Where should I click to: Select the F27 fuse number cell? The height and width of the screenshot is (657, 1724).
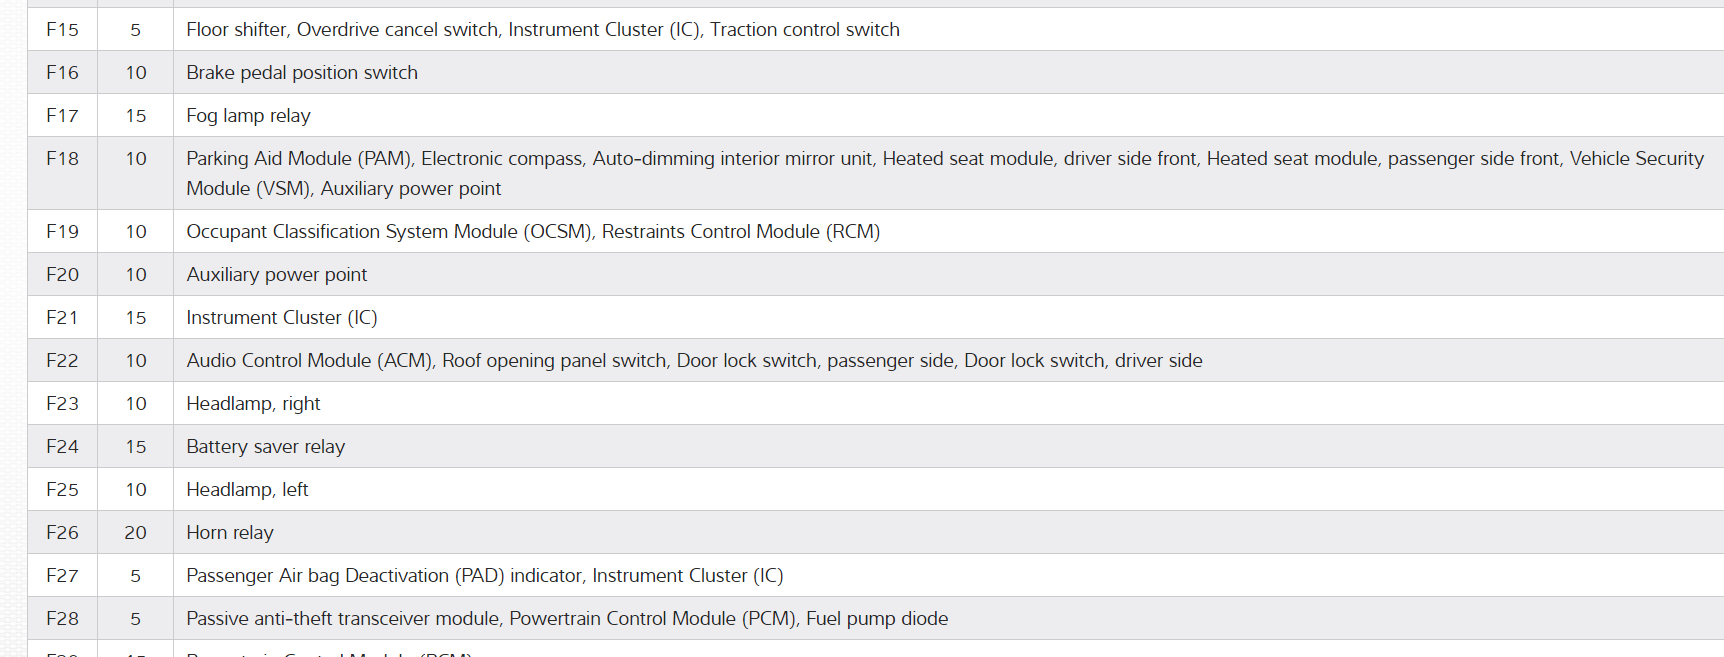pyautogui.click(x=62, y=576)
